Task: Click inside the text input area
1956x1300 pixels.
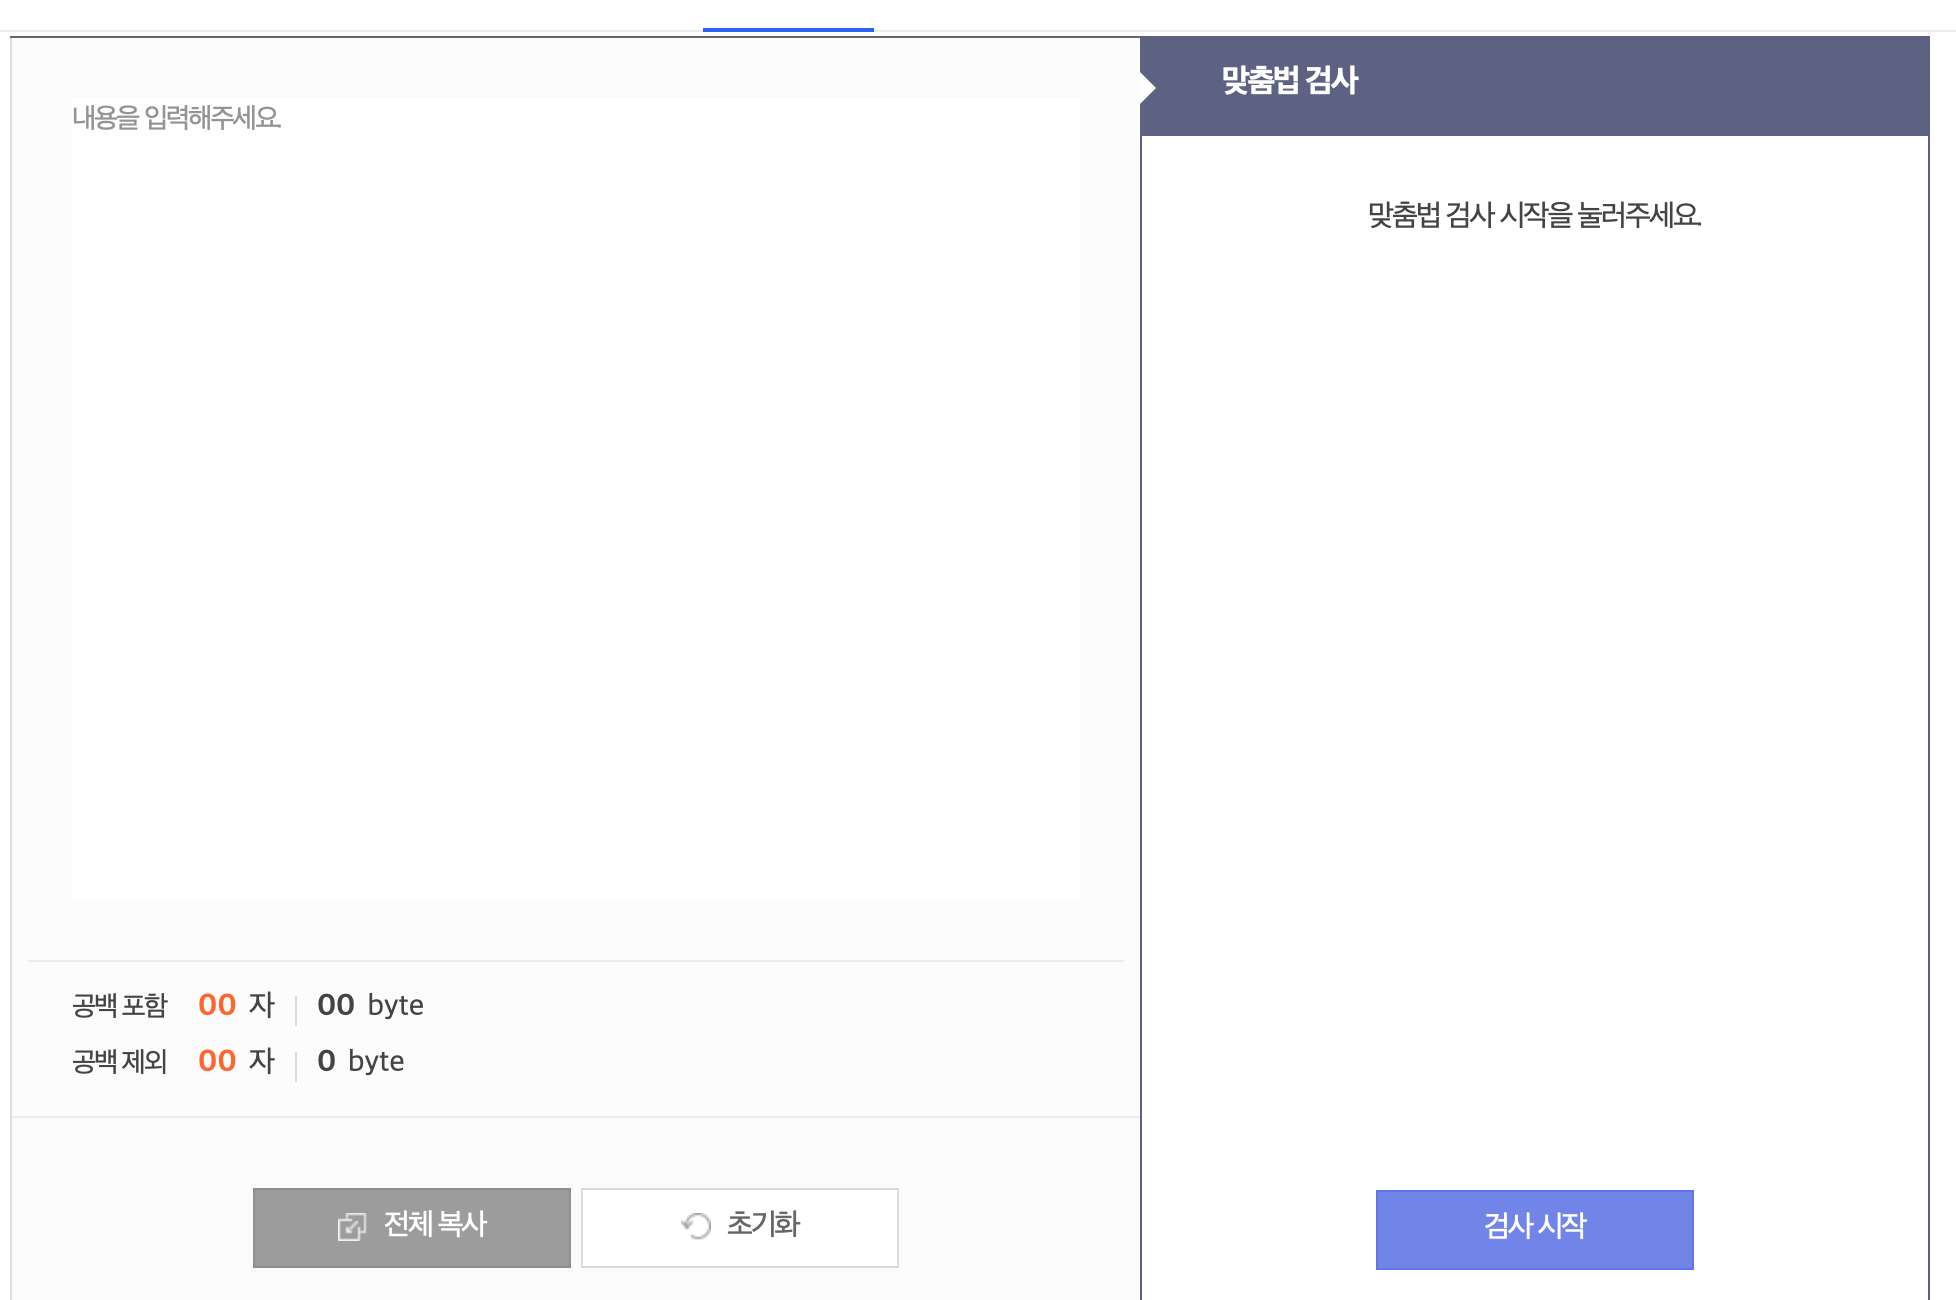Action: point(576,500)
